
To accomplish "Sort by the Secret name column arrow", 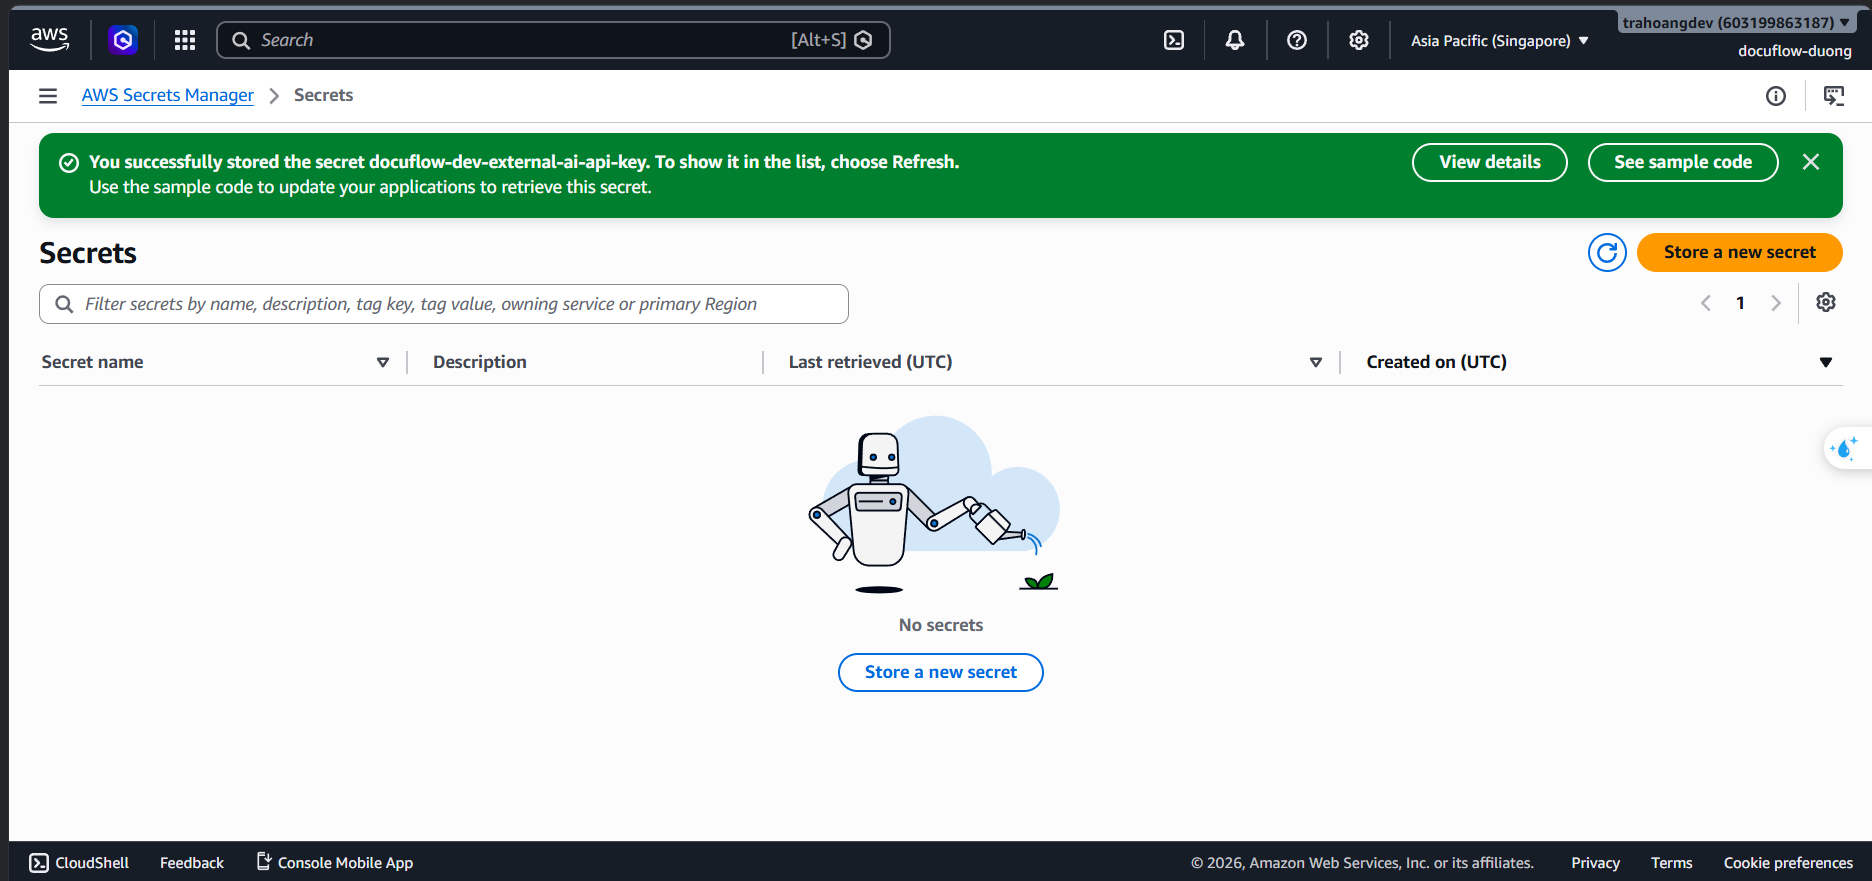I will click(383, 362).
